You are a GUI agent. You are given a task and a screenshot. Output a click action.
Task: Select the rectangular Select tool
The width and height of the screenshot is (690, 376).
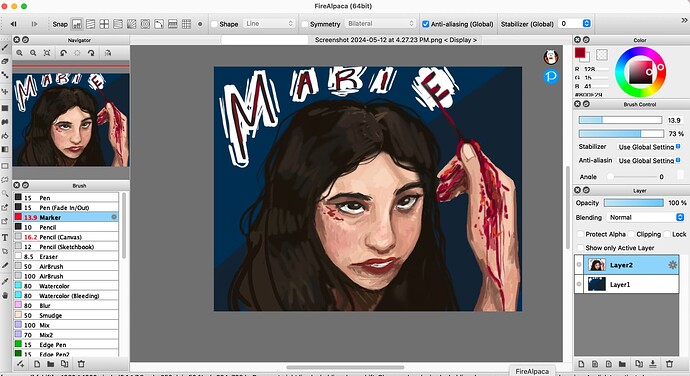(5, 166)
